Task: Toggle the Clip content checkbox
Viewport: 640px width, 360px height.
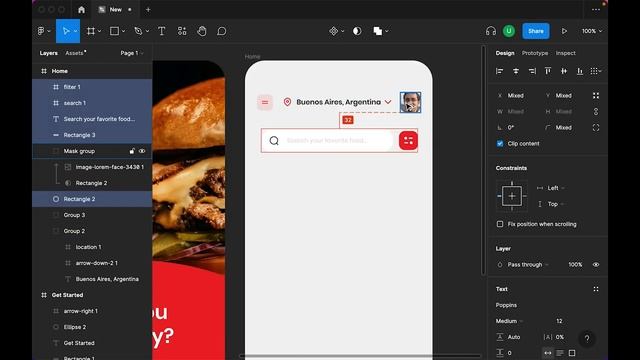Action: [500, 144]
